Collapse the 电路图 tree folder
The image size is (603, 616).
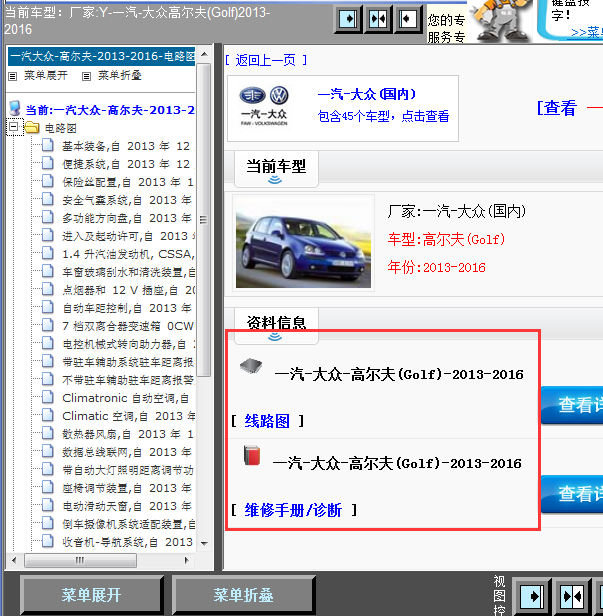point(14,127)
